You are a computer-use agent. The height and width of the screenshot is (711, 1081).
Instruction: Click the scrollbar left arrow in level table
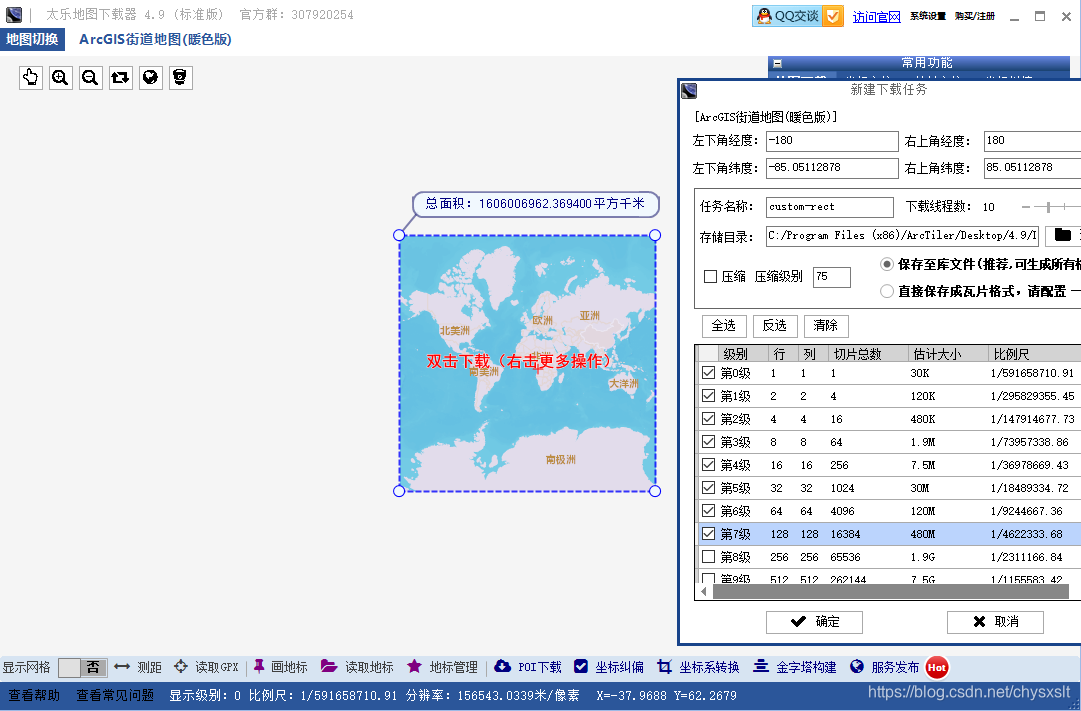coord(704,592)
